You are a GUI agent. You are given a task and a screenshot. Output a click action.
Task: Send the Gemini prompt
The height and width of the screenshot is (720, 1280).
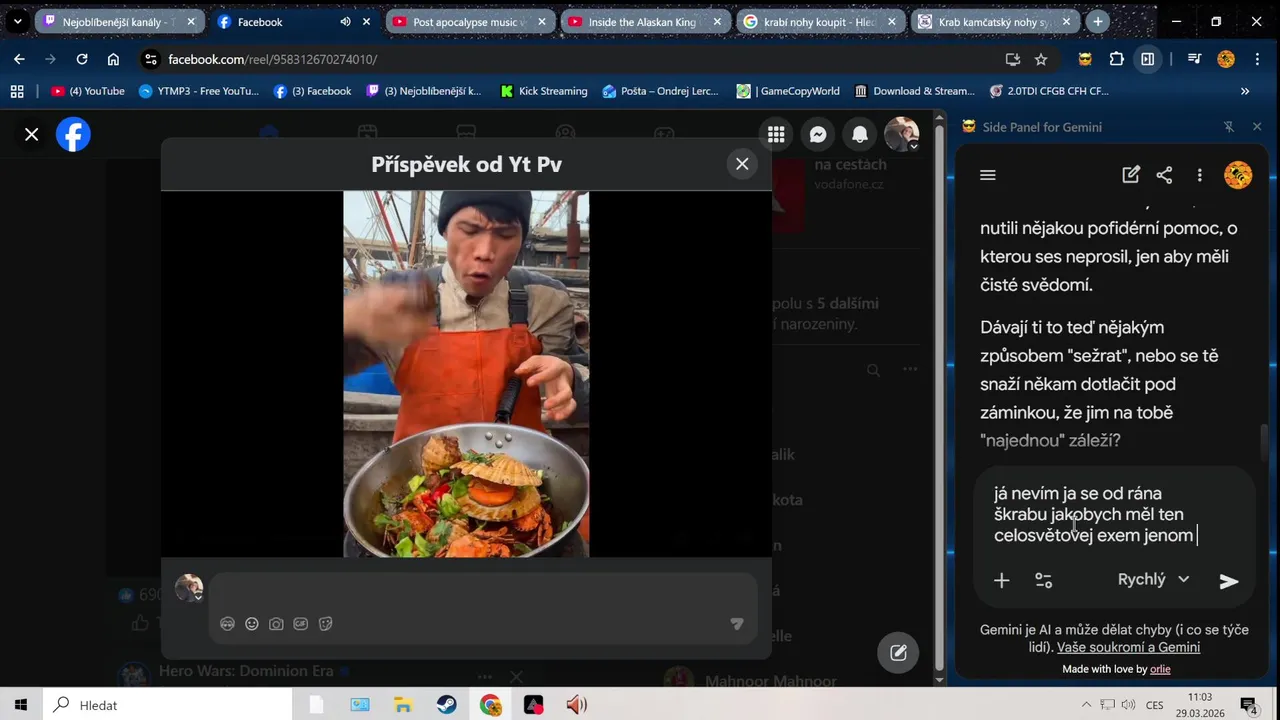tap(1229, 581)
